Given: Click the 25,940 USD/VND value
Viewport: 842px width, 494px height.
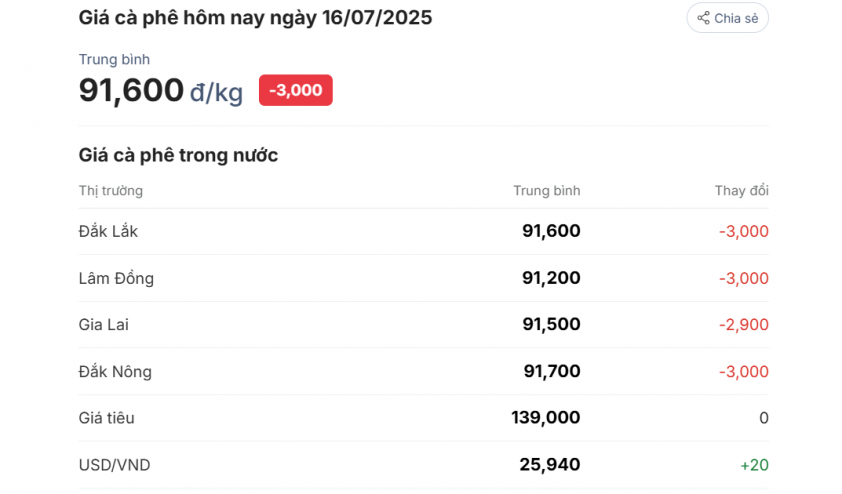Looking at the screenshot, I should (x=550, y=464).
